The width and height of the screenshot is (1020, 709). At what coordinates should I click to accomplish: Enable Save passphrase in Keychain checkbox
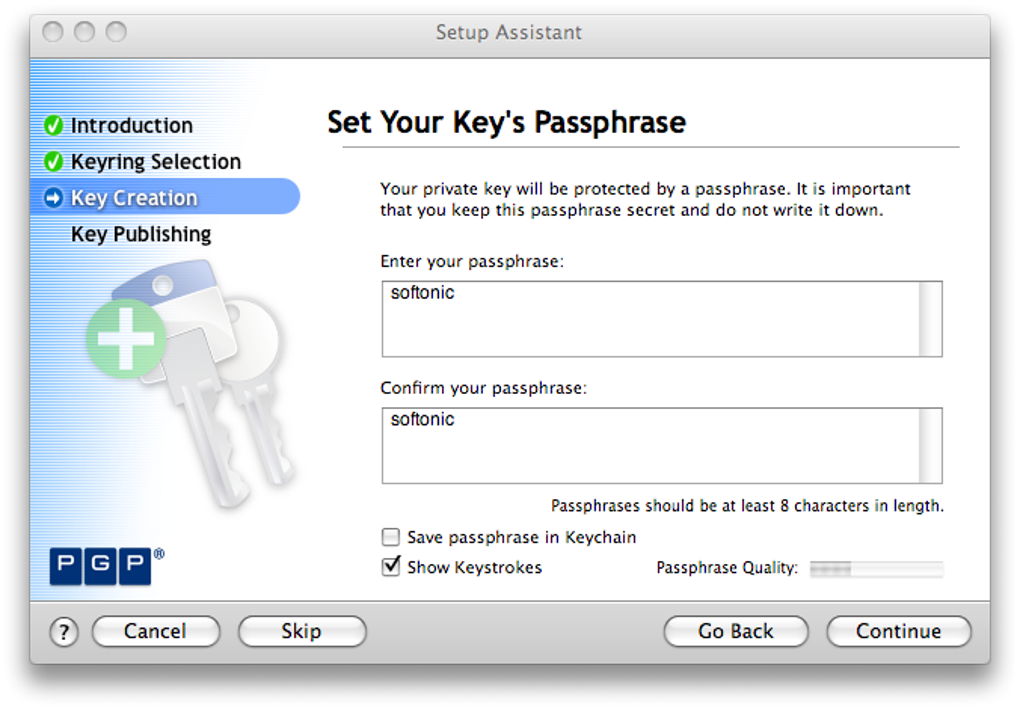pyautogui.click(x=390, y=537)
